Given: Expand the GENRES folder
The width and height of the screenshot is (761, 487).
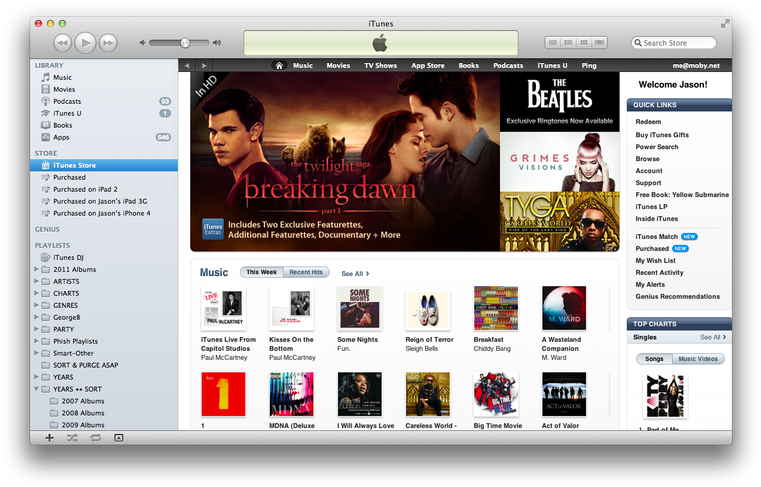Looking at the screenshot, I should [36, 305].
